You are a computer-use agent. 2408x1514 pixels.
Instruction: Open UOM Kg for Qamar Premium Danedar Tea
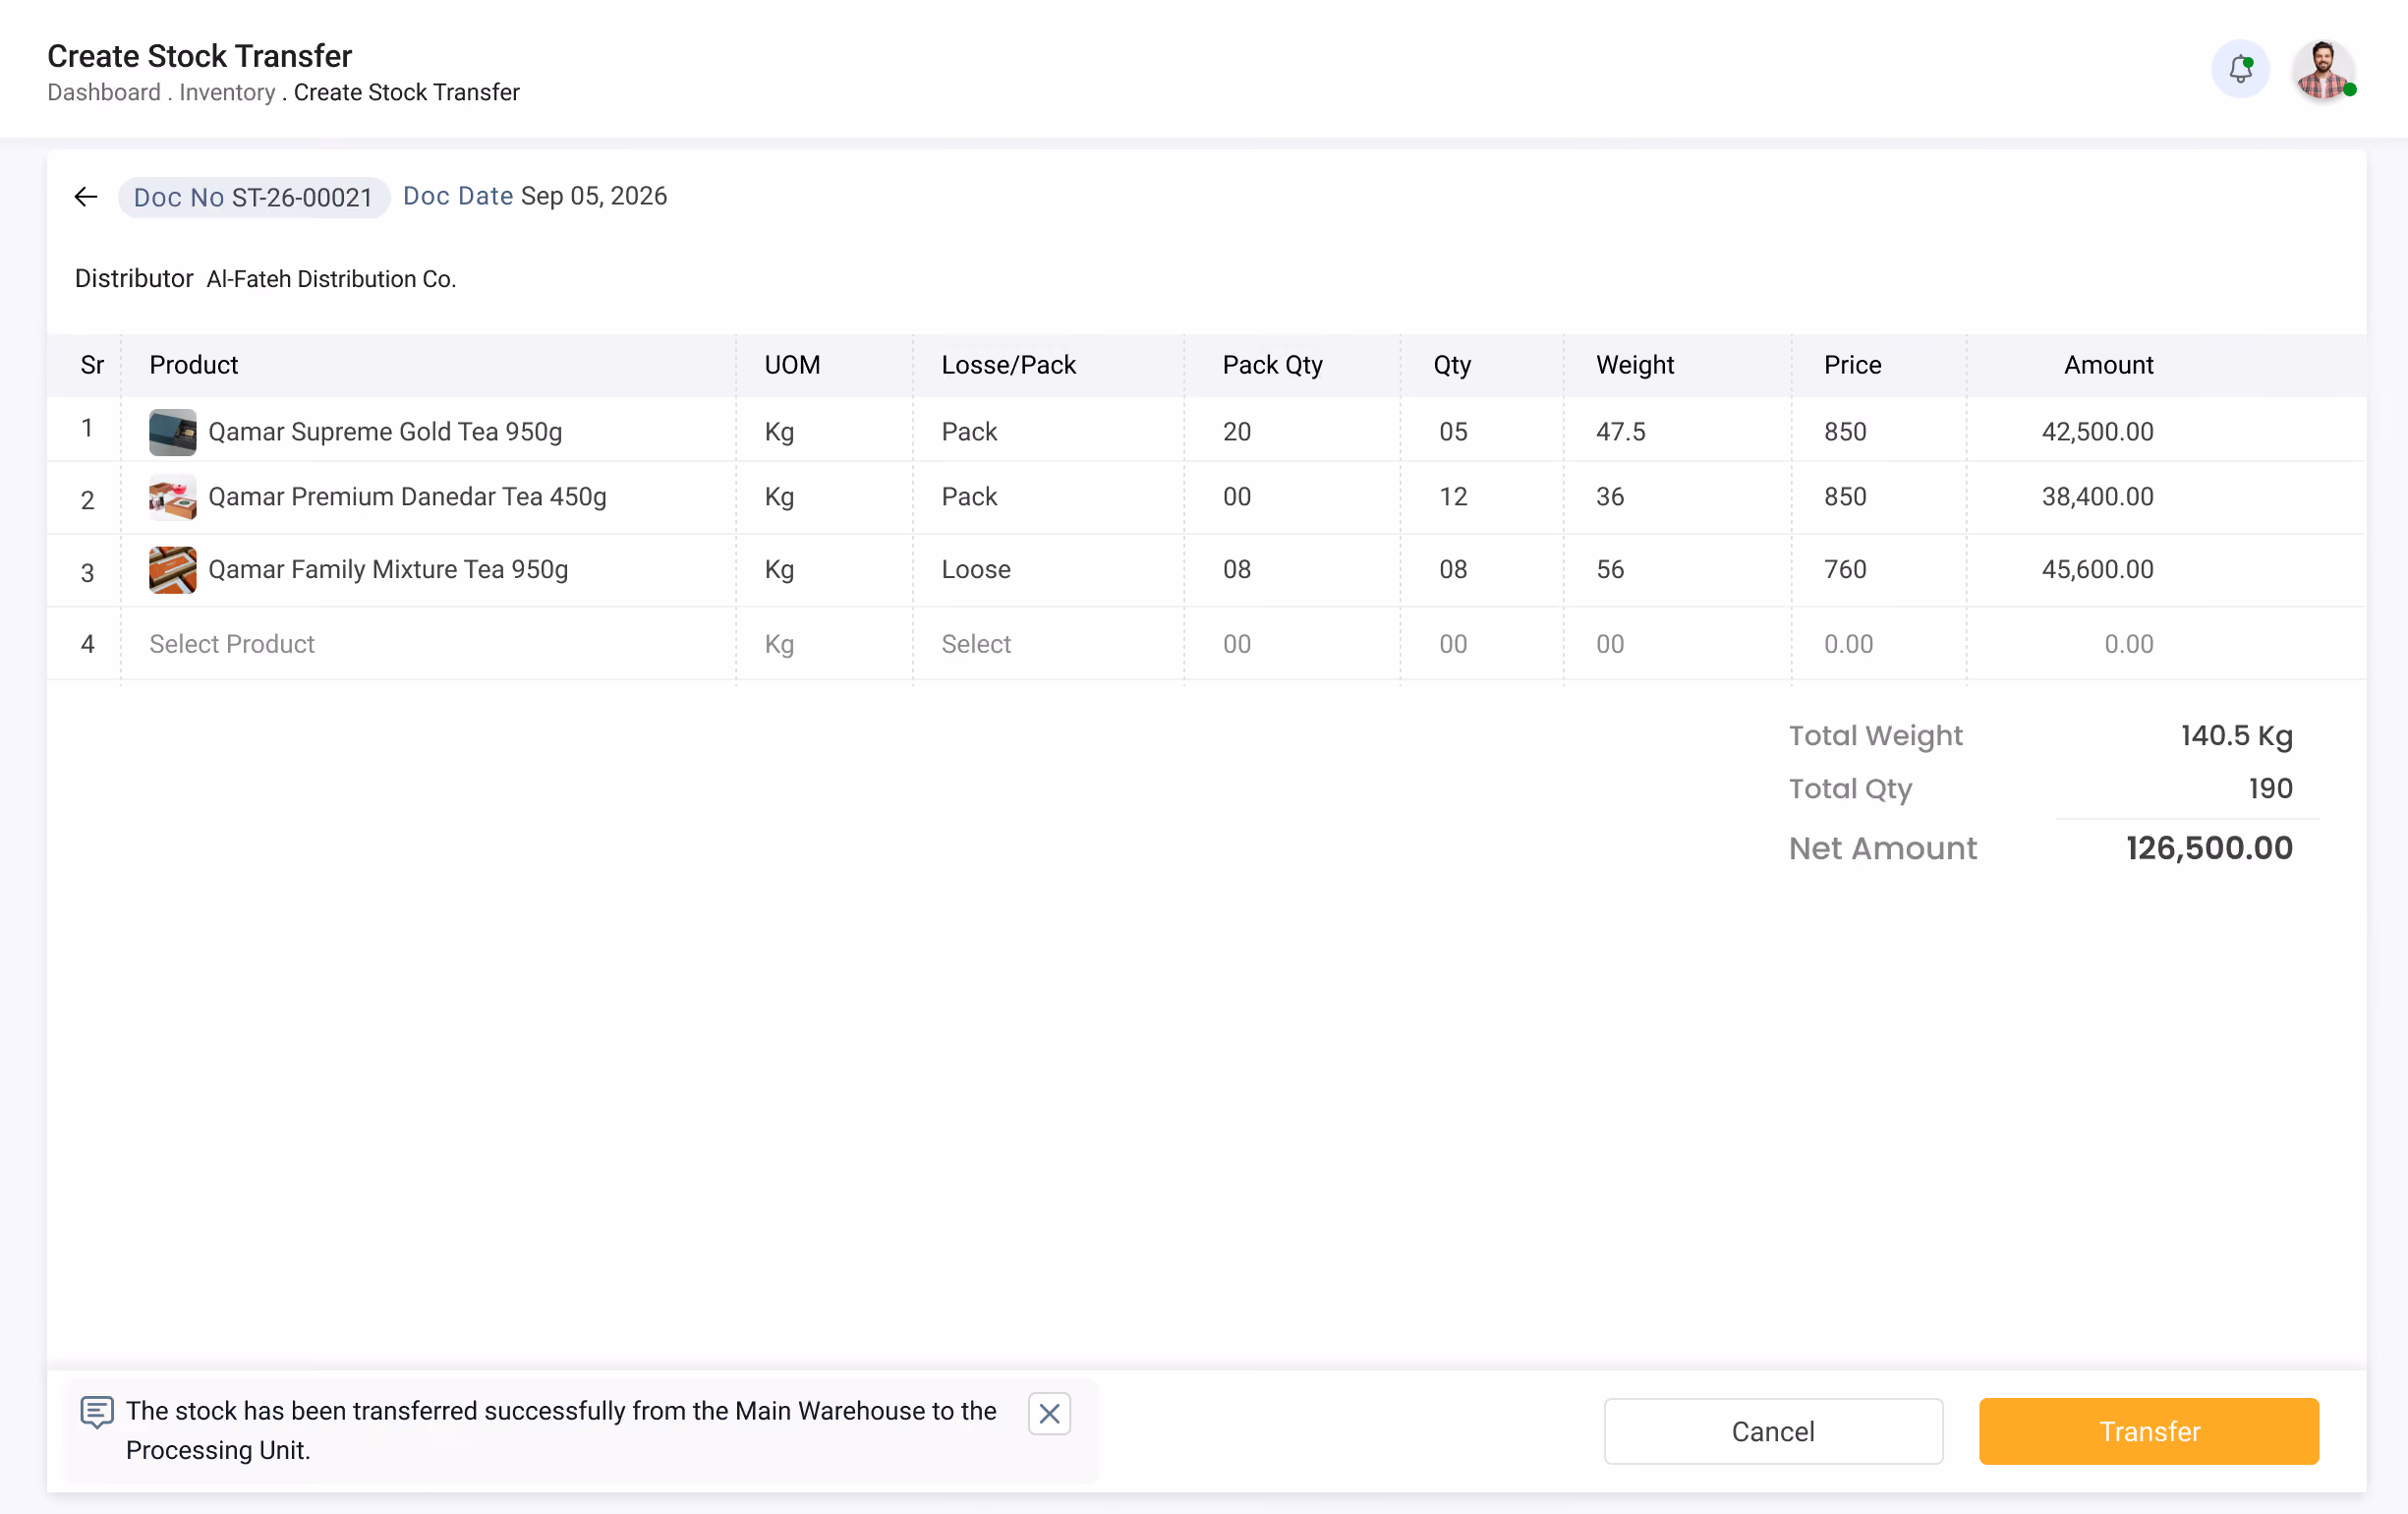click(x=779, y=497)
